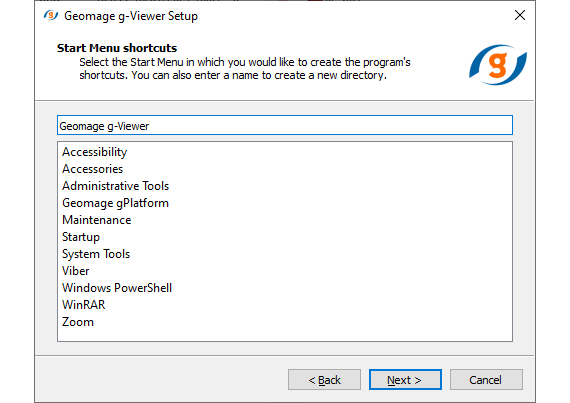Continue setup with Next button
Screen dimensions: 570x403
tap(405, 380)
